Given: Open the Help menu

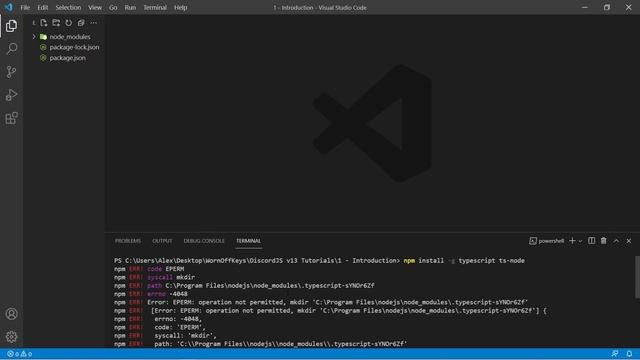Looking at the screenshot, I should [180, 7].
